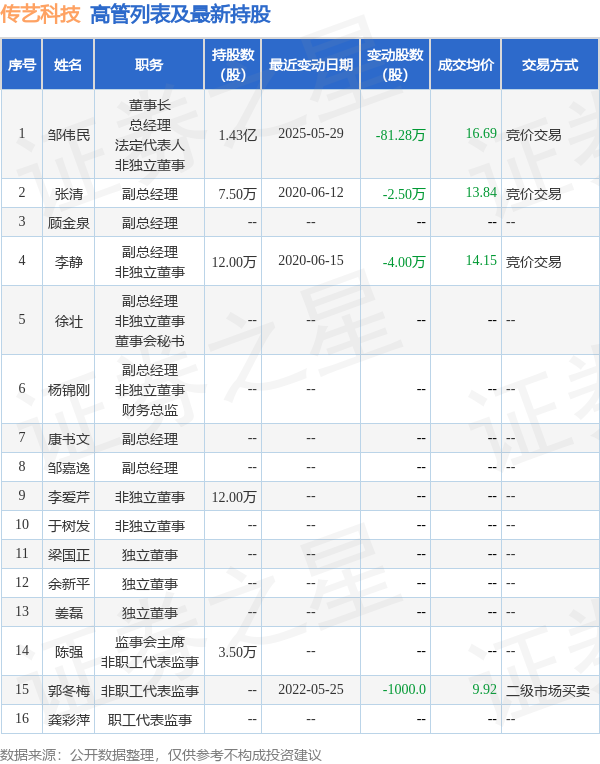The width and height of the screenshot is (600, 764).
Task: Click 副总经理 in 康书文's row
Action: [x=150, y=439]
